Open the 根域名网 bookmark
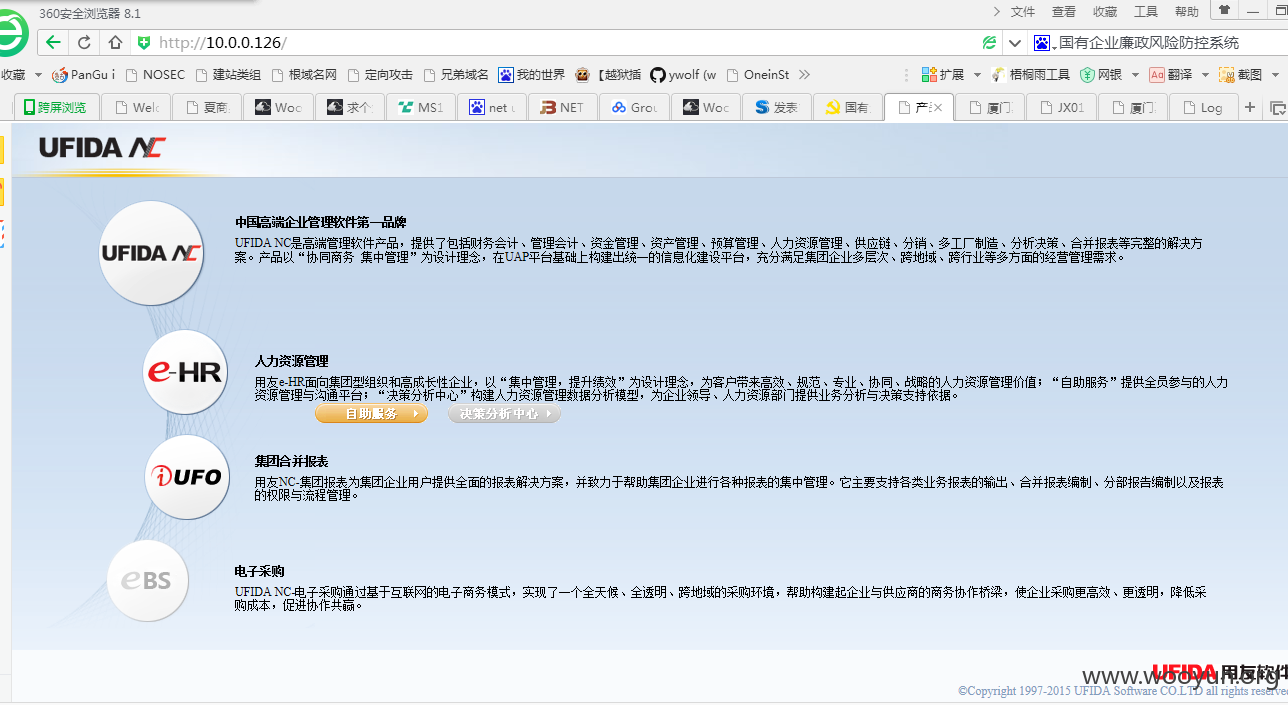Screen dimensions: 1288x705 point(304,75)
